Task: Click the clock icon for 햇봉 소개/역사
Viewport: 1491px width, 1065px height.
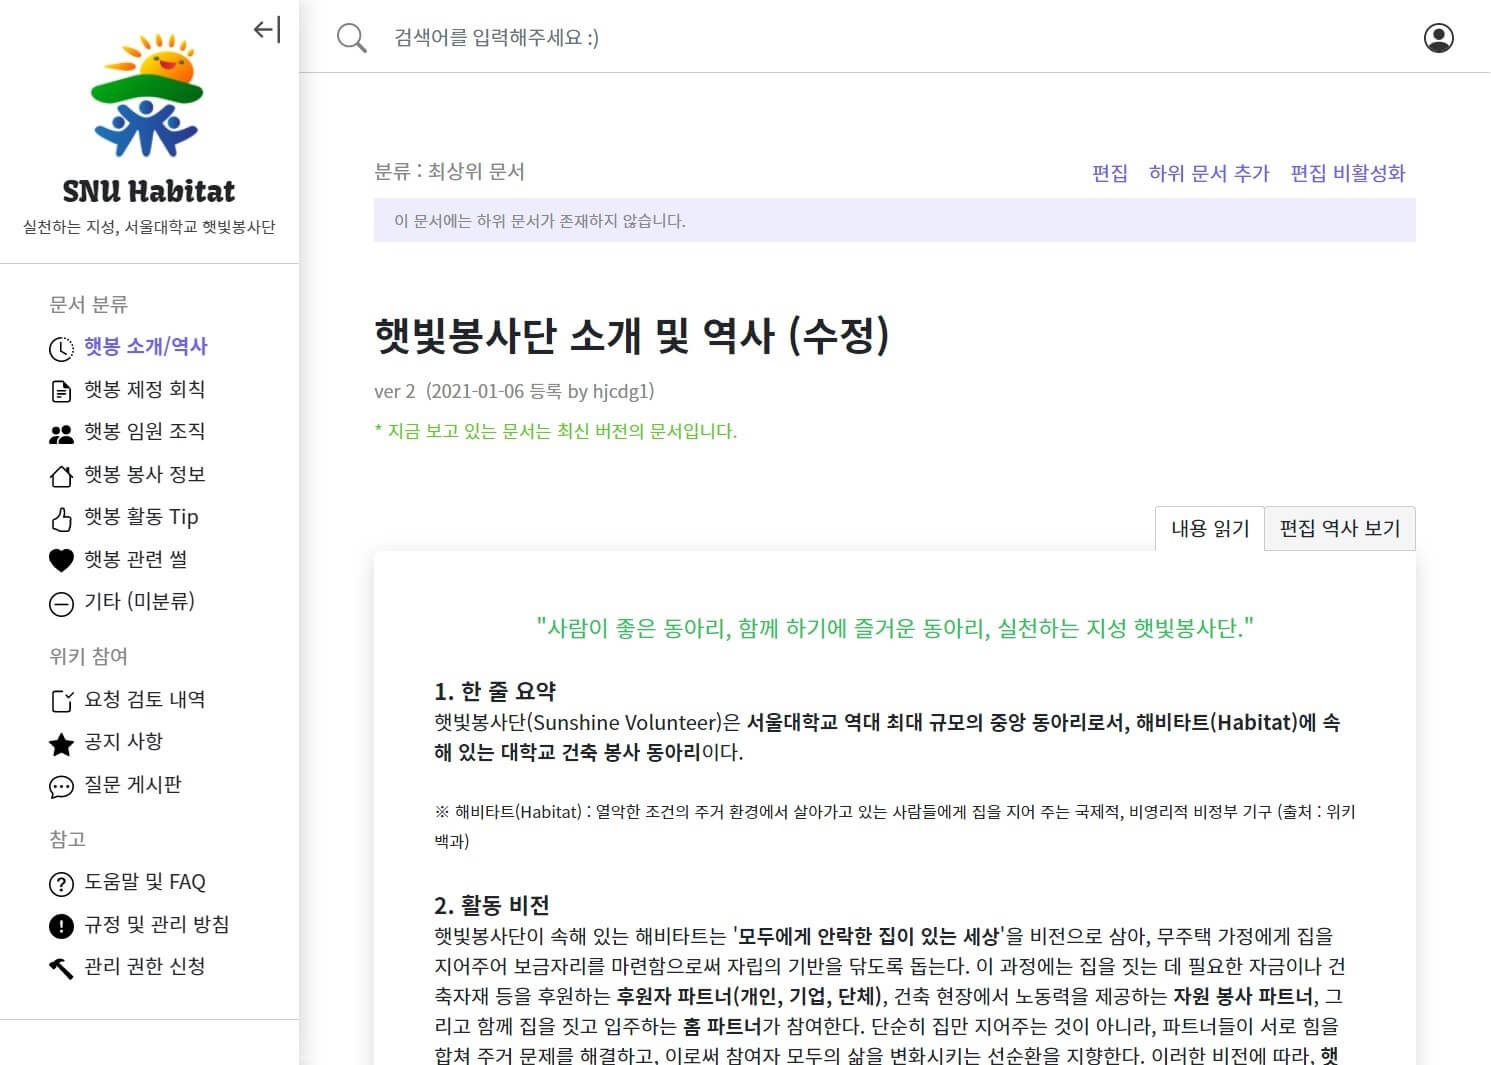Action: click(x=61, y=348)
